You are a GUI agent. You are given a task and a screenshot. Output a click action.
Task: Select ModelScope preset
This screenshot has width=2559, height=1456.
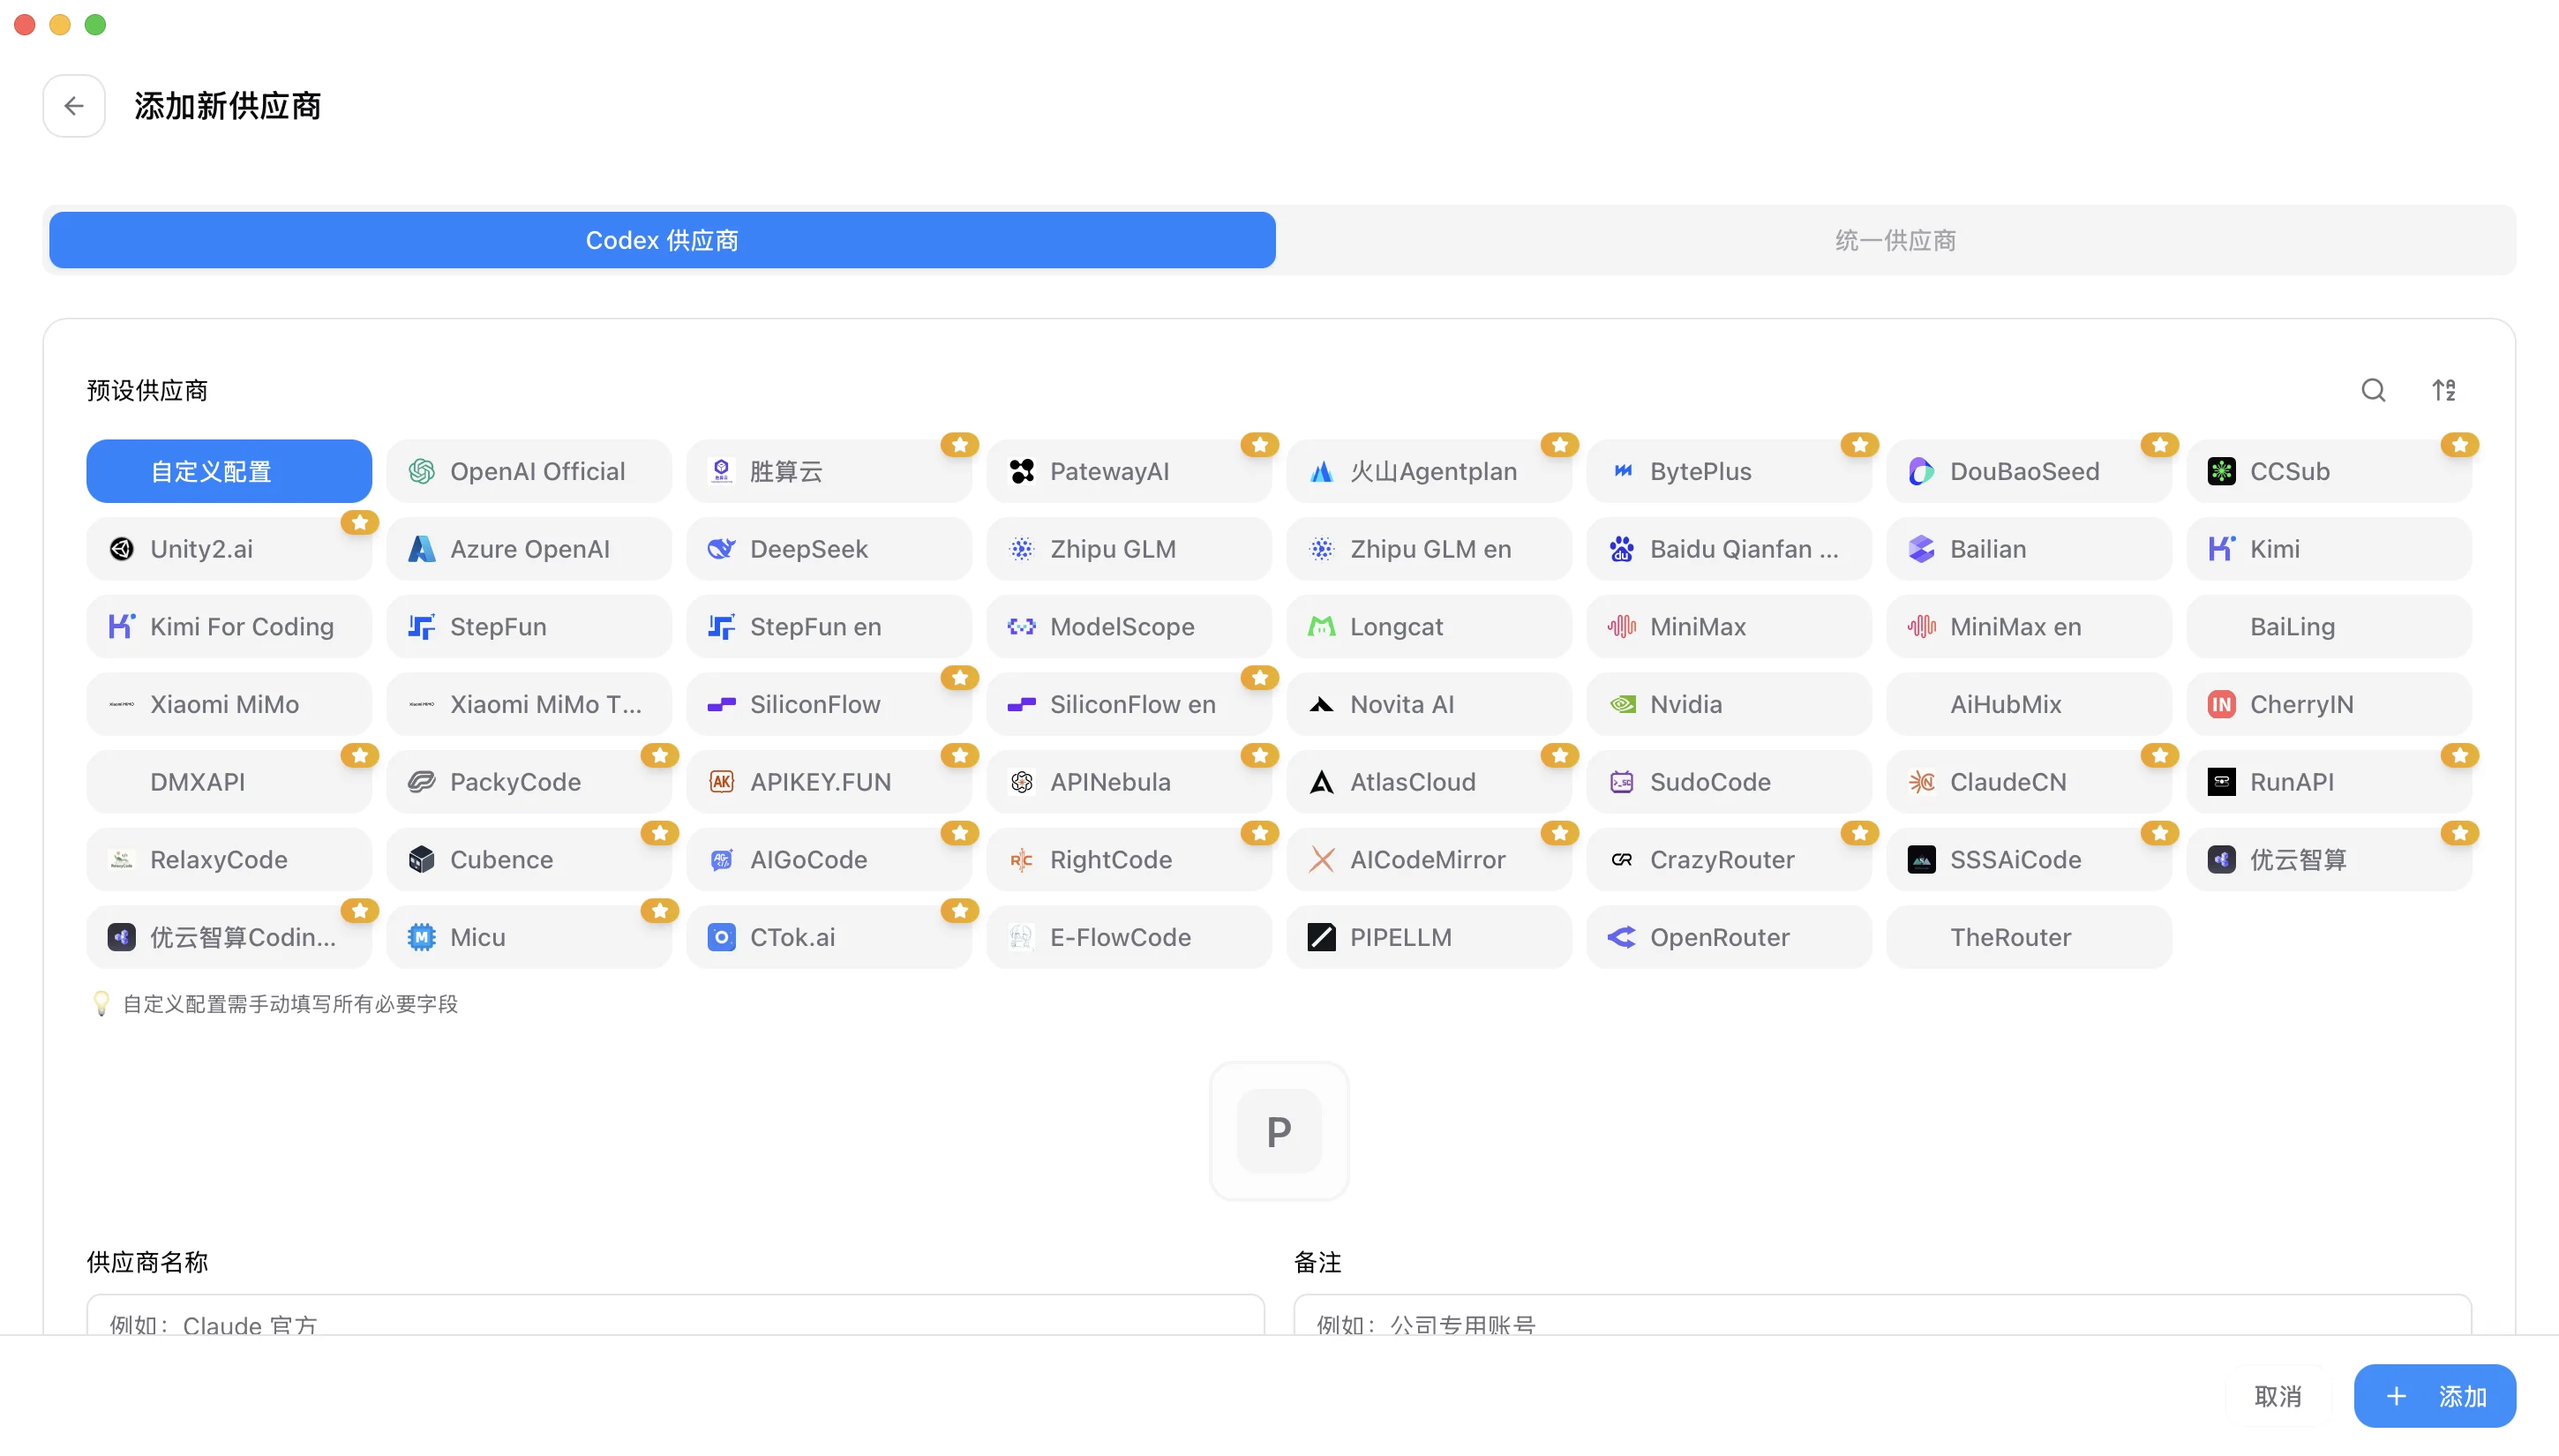click(1129, 627)
